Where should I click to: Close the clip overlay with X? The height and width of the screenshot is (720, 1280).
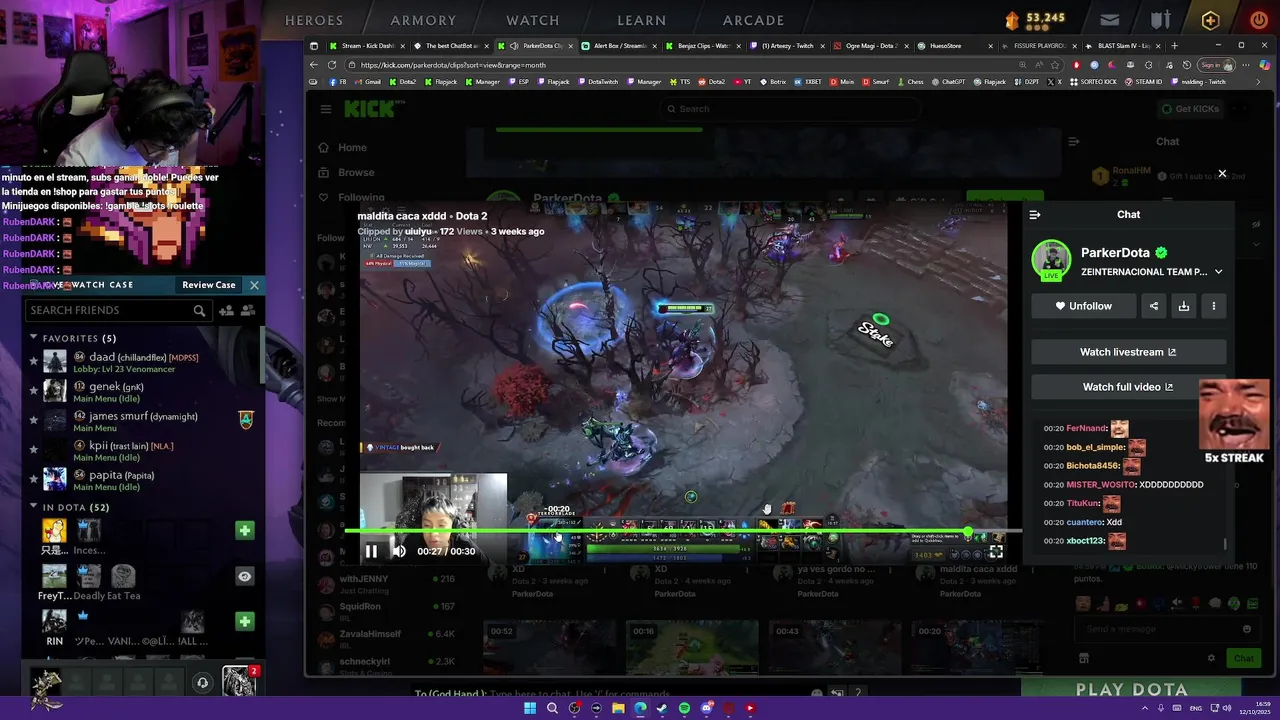click(1222, 174)
